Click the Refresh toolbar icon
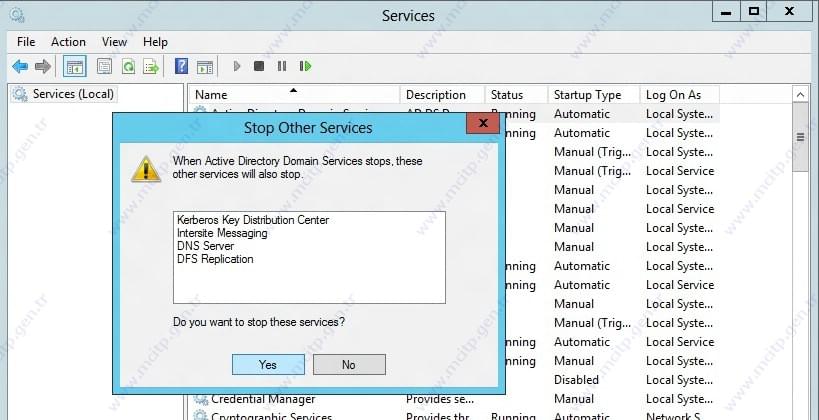 pos(128,66)
